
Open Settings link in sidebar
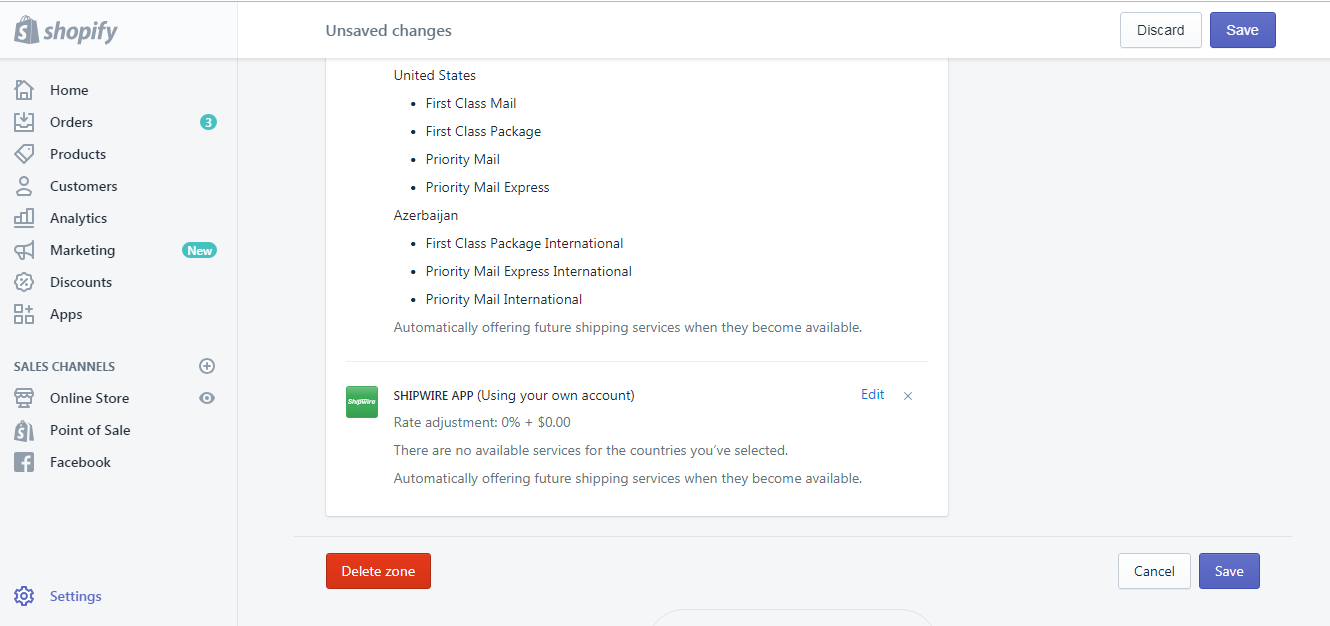[x=76, y=596]
